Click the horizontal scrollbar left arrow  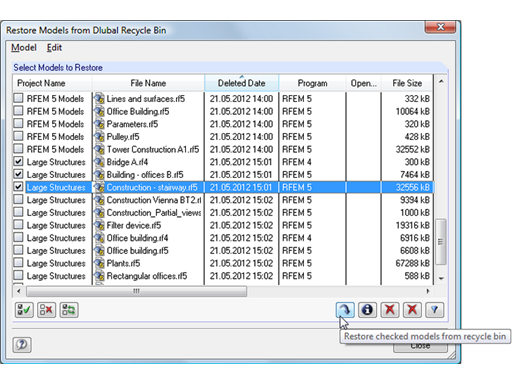(19, 291)
